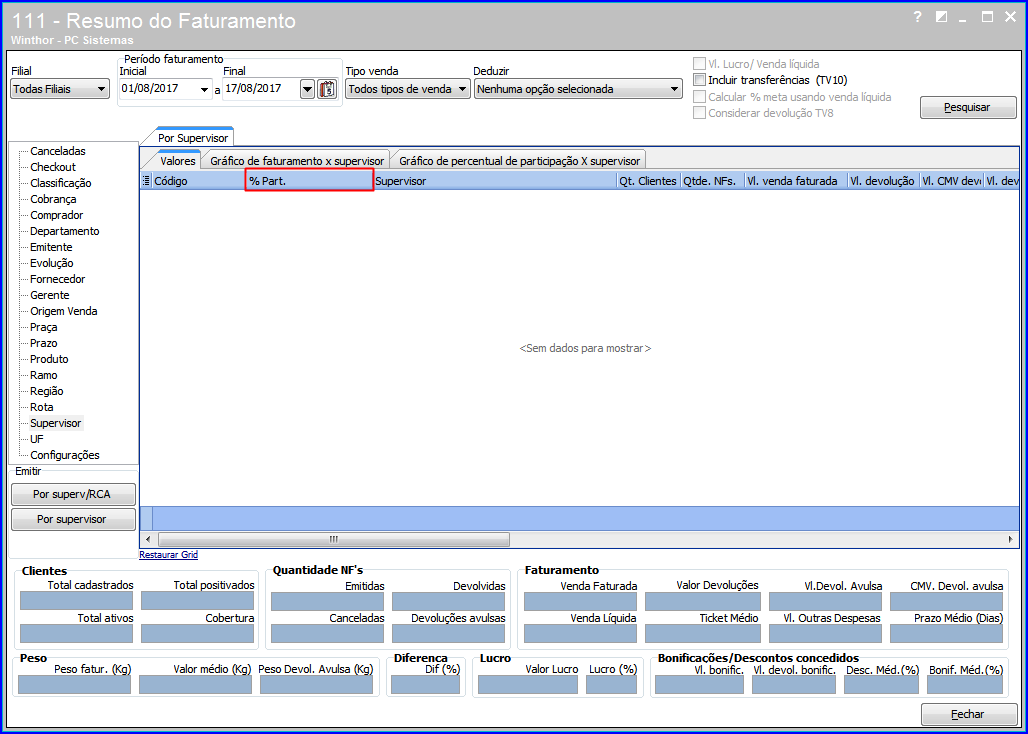Click the help question mark in title bar

(918, 18)
